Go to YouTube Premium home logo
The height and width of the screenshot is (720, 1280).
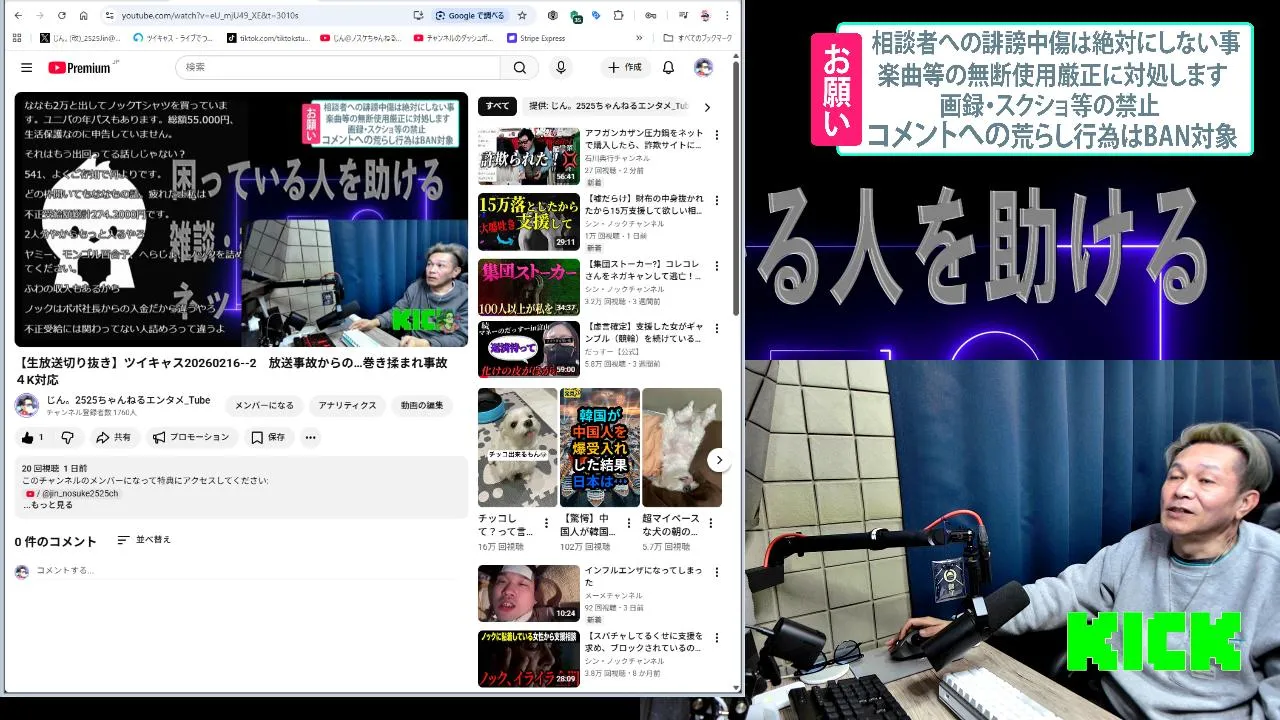pos(80,67)
